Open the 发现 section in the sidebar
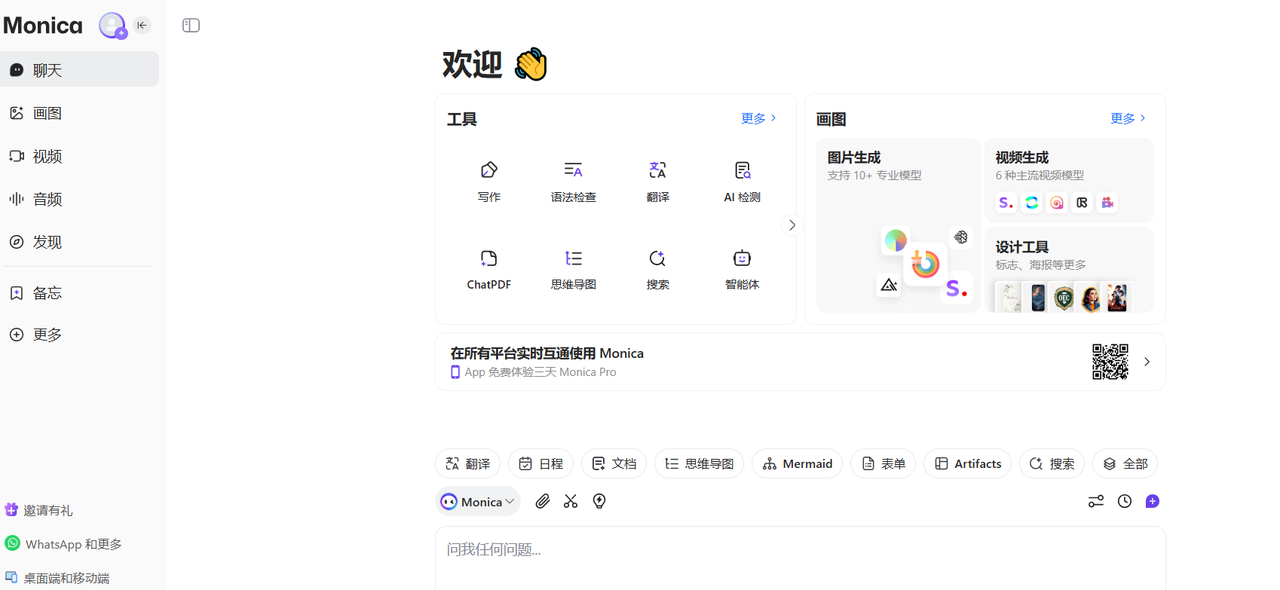Viewport: 1280px width, 590px height. (x=79, y=242)
